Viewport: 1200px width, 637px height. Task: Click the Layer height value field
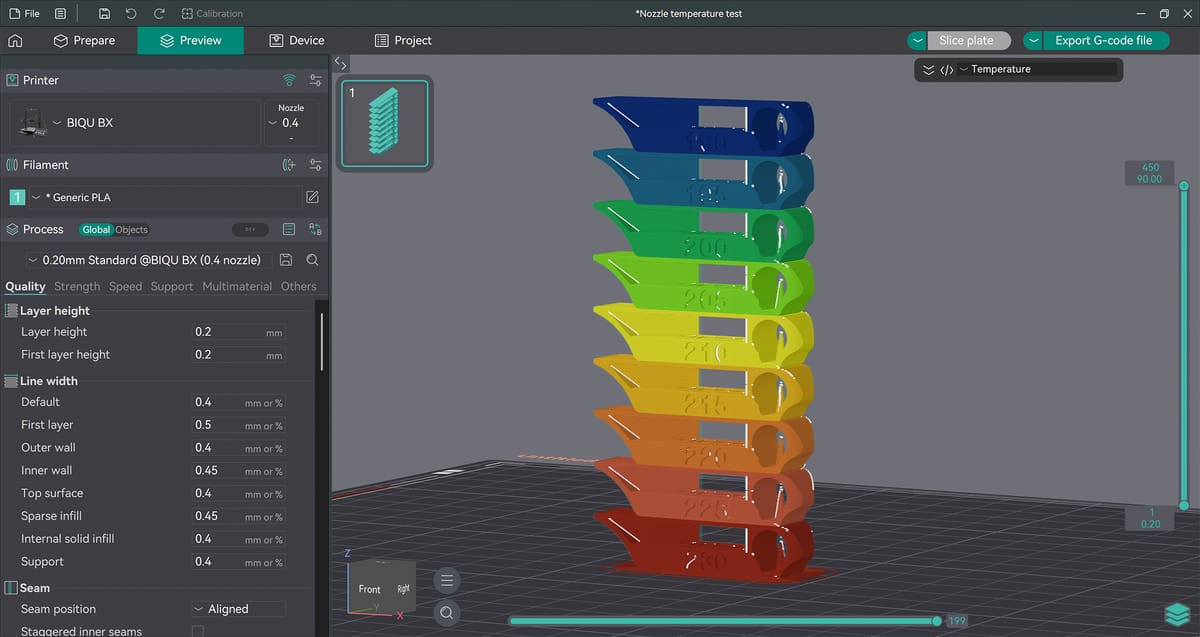[238, 332]
